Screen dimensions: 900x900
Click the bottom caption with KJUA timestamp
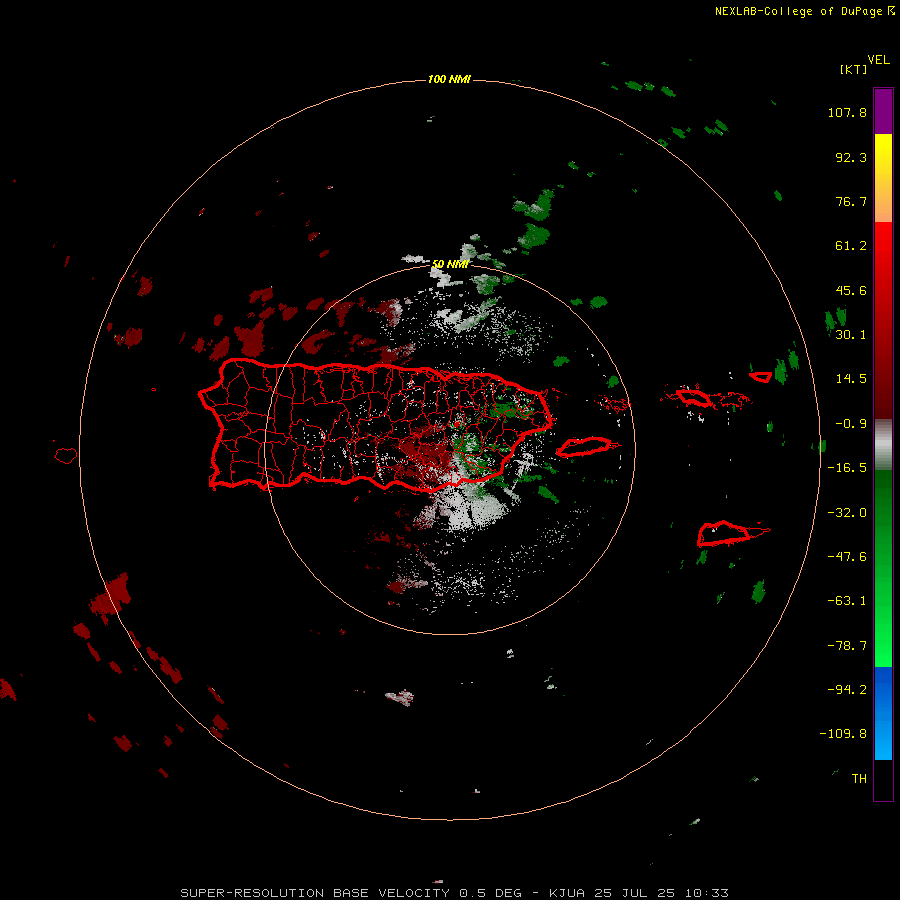click(455, 893)
